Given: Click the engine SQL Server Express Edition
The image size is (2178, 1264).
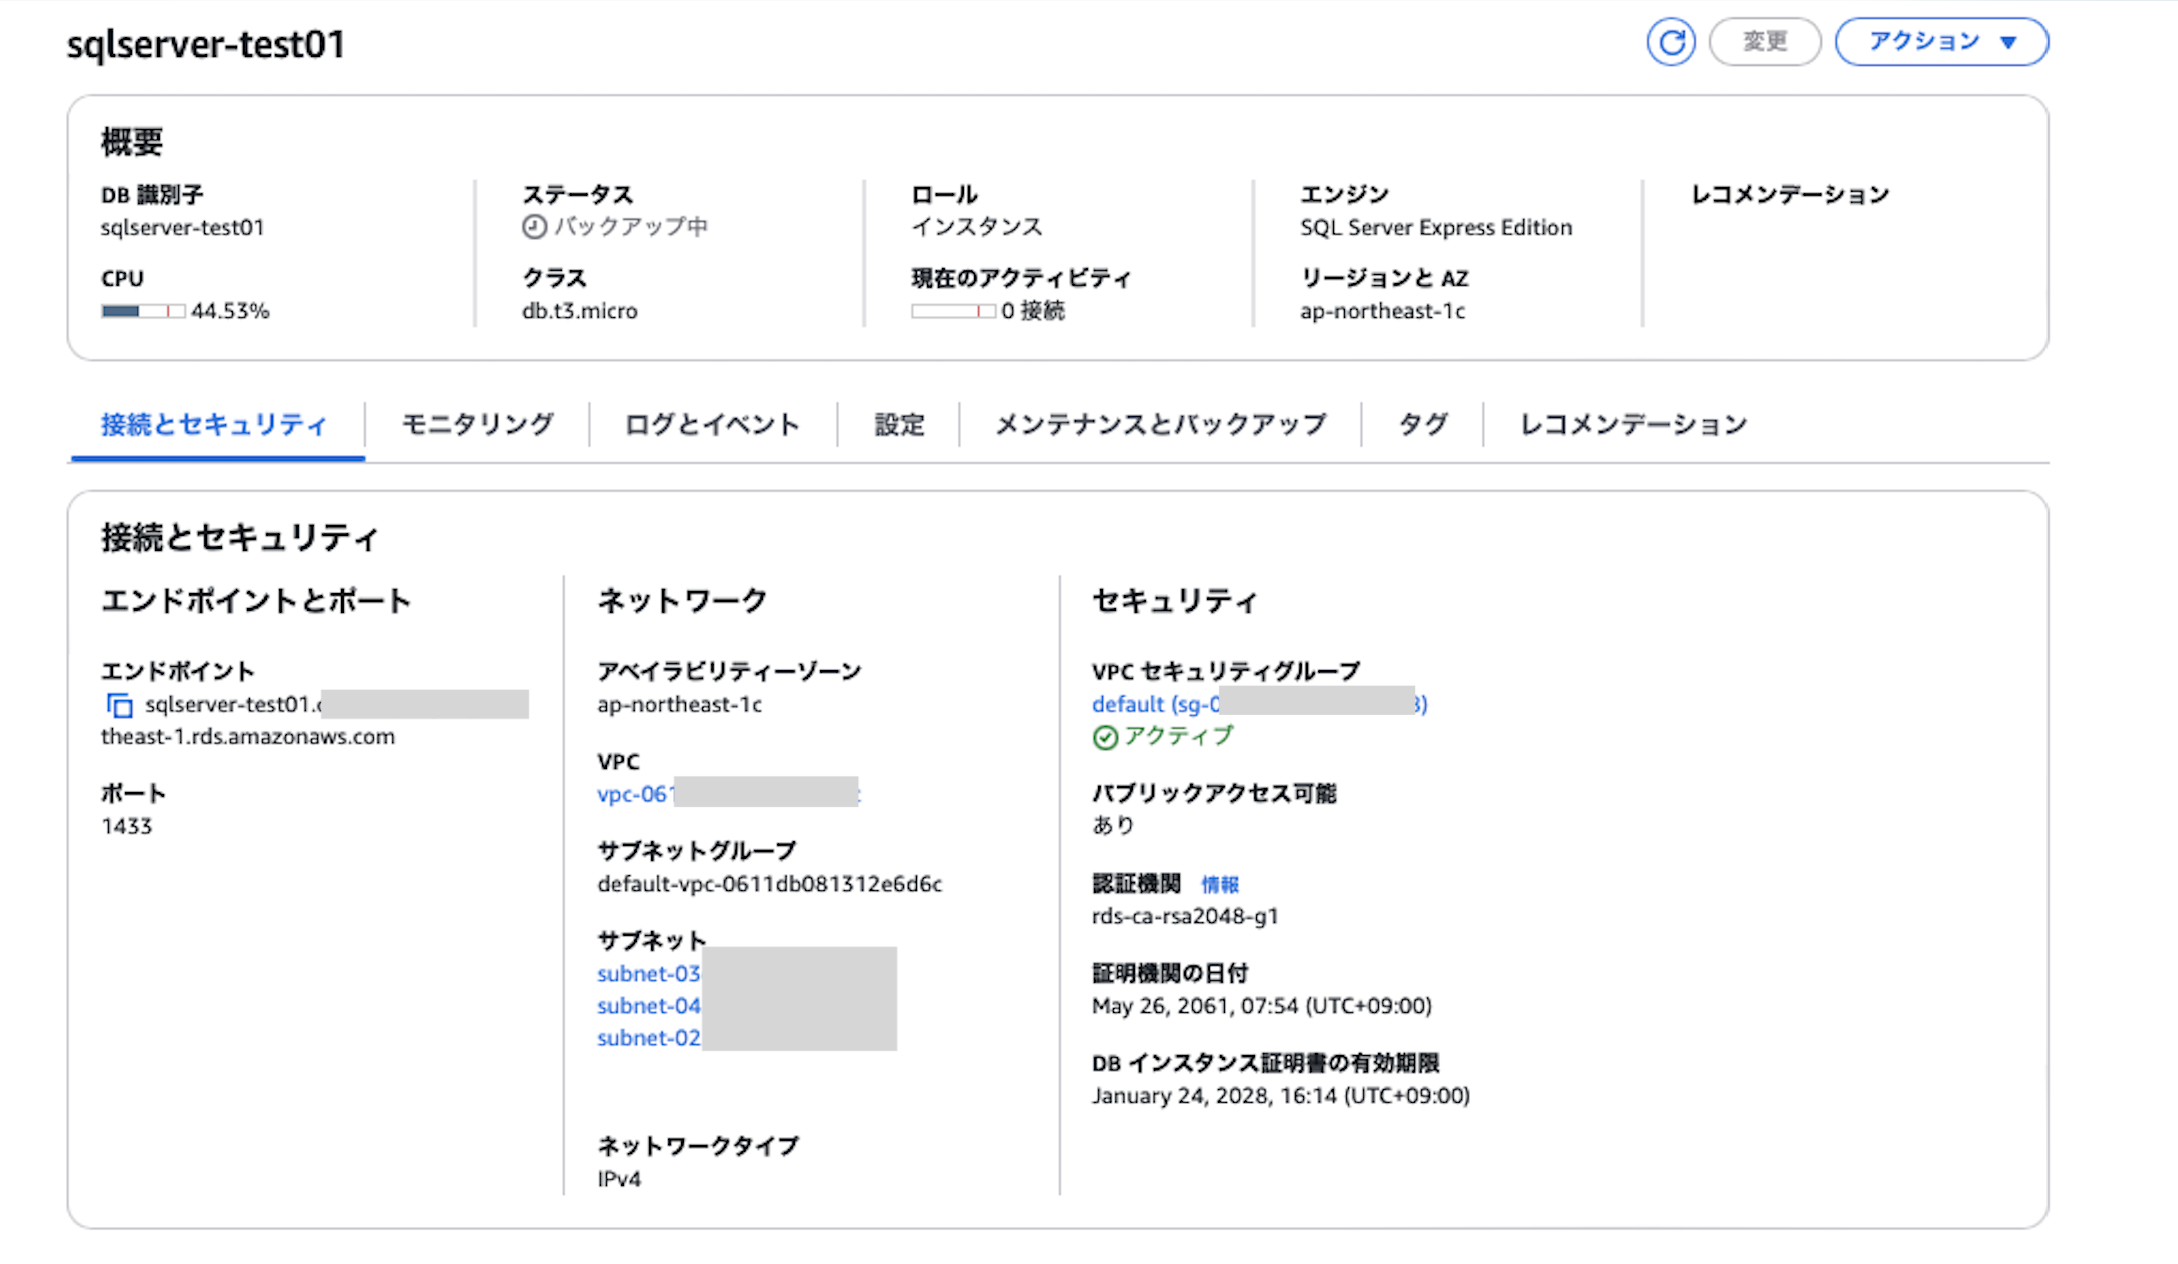Looking at the screenshot, I should (1436, 228).
